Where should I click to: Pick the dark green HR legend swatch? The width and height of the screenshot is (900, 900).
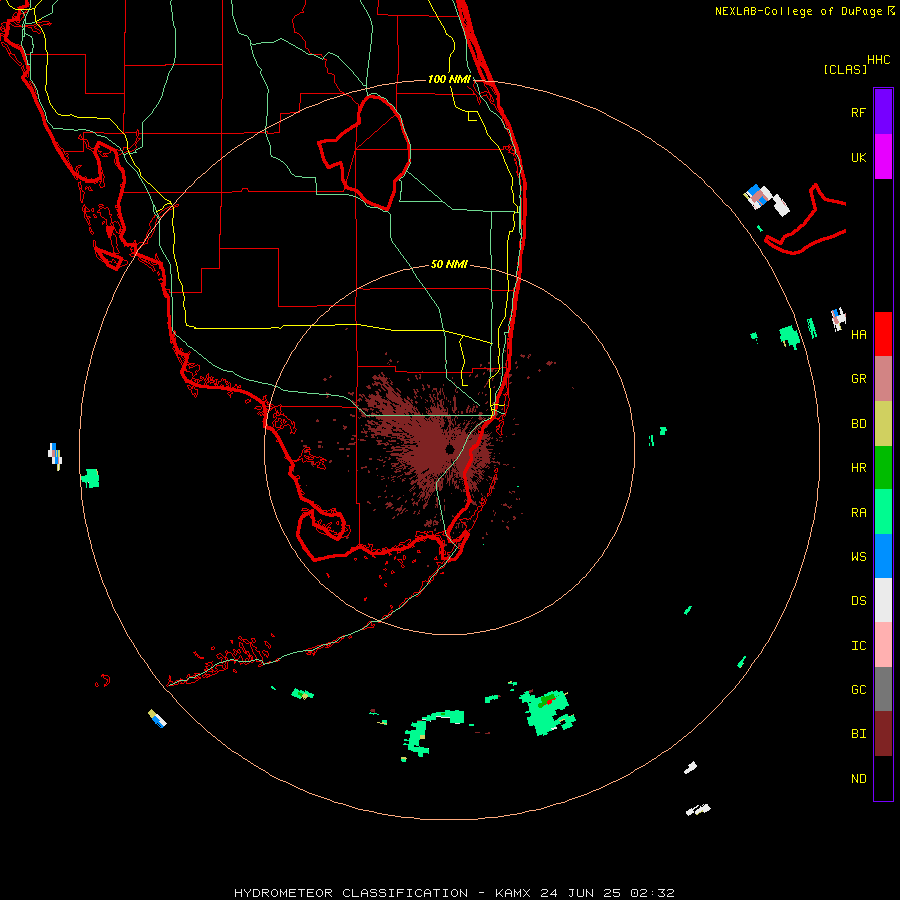click(883, 467)
